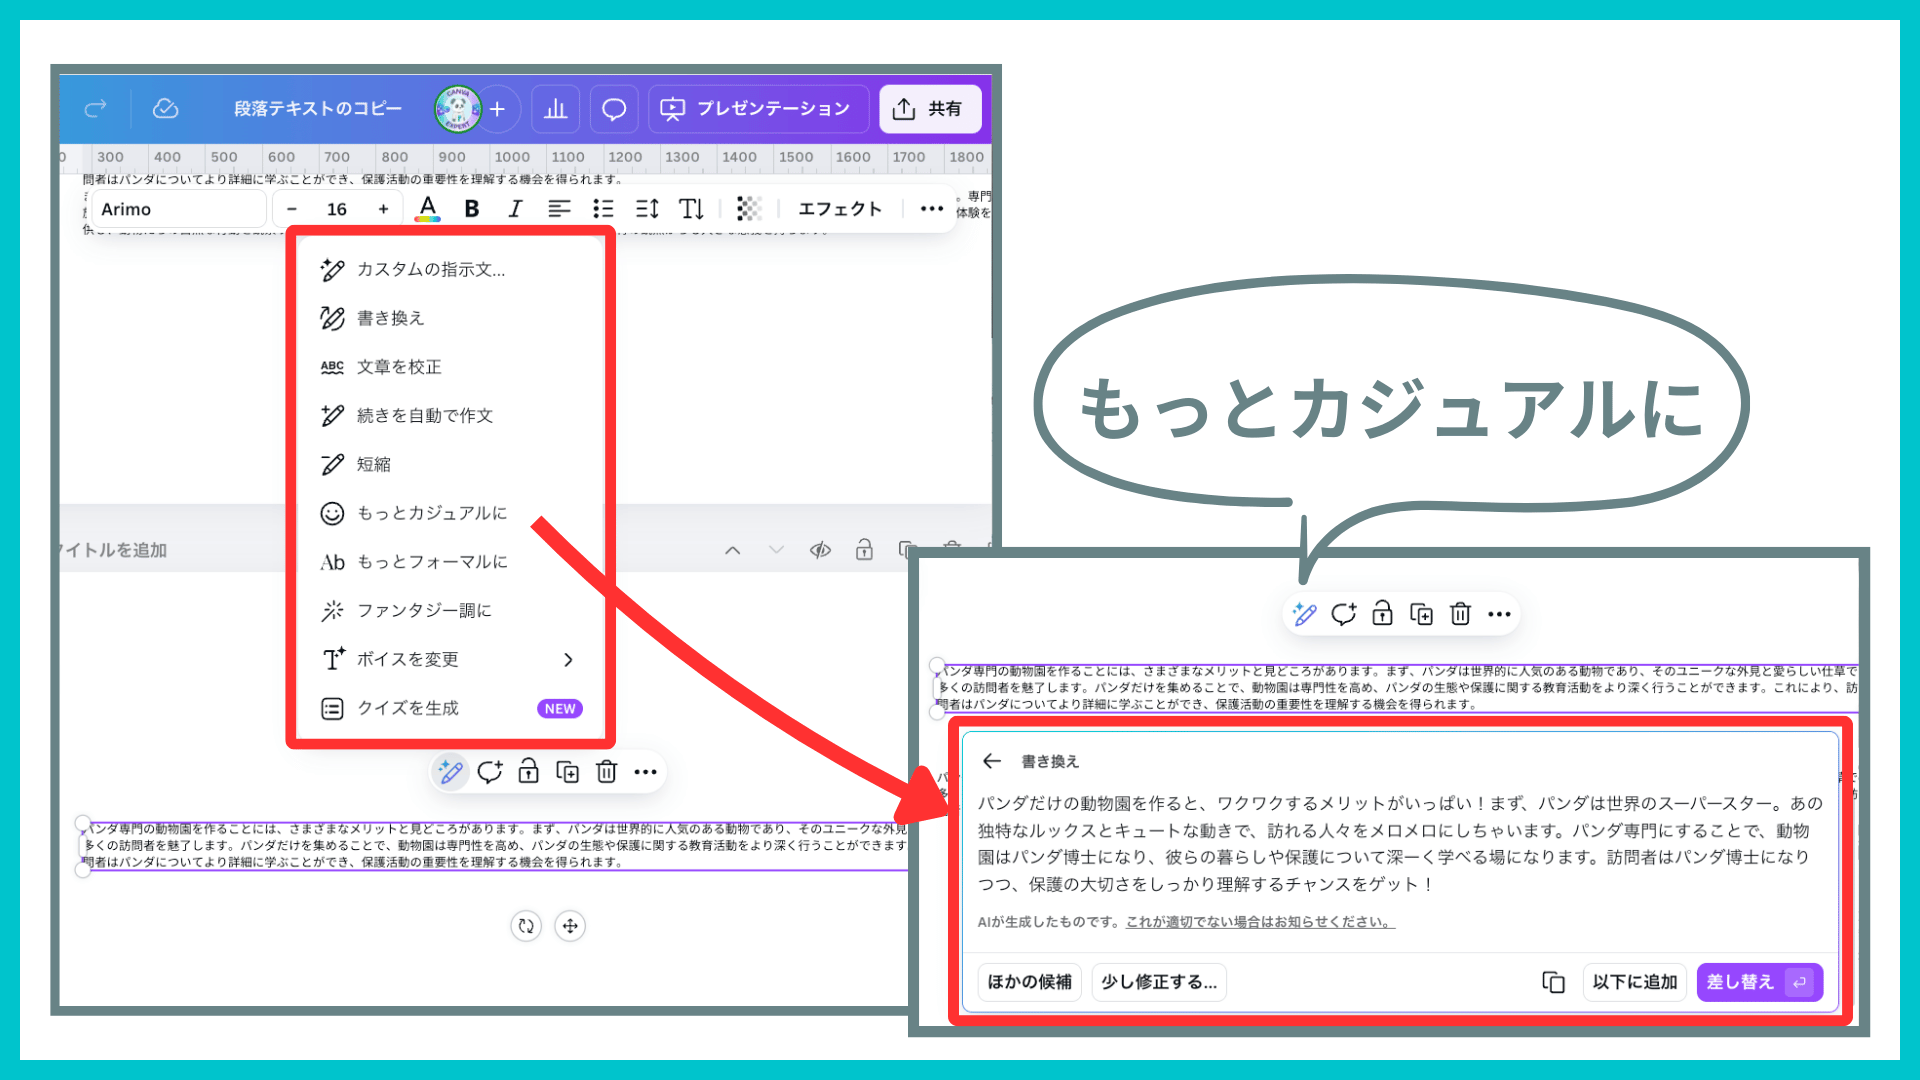Click the page move-up chevron

click(733, 550)
